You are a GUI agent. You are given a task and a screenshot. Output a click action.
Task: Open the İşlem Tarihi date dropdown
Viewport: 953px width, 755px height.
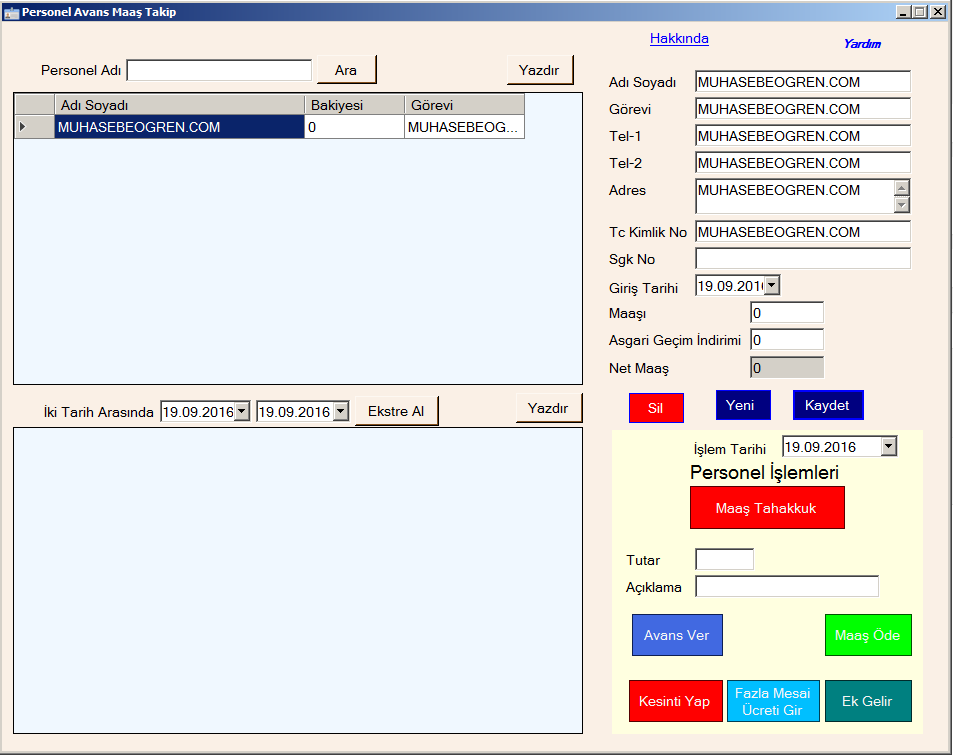click(889, 446)
